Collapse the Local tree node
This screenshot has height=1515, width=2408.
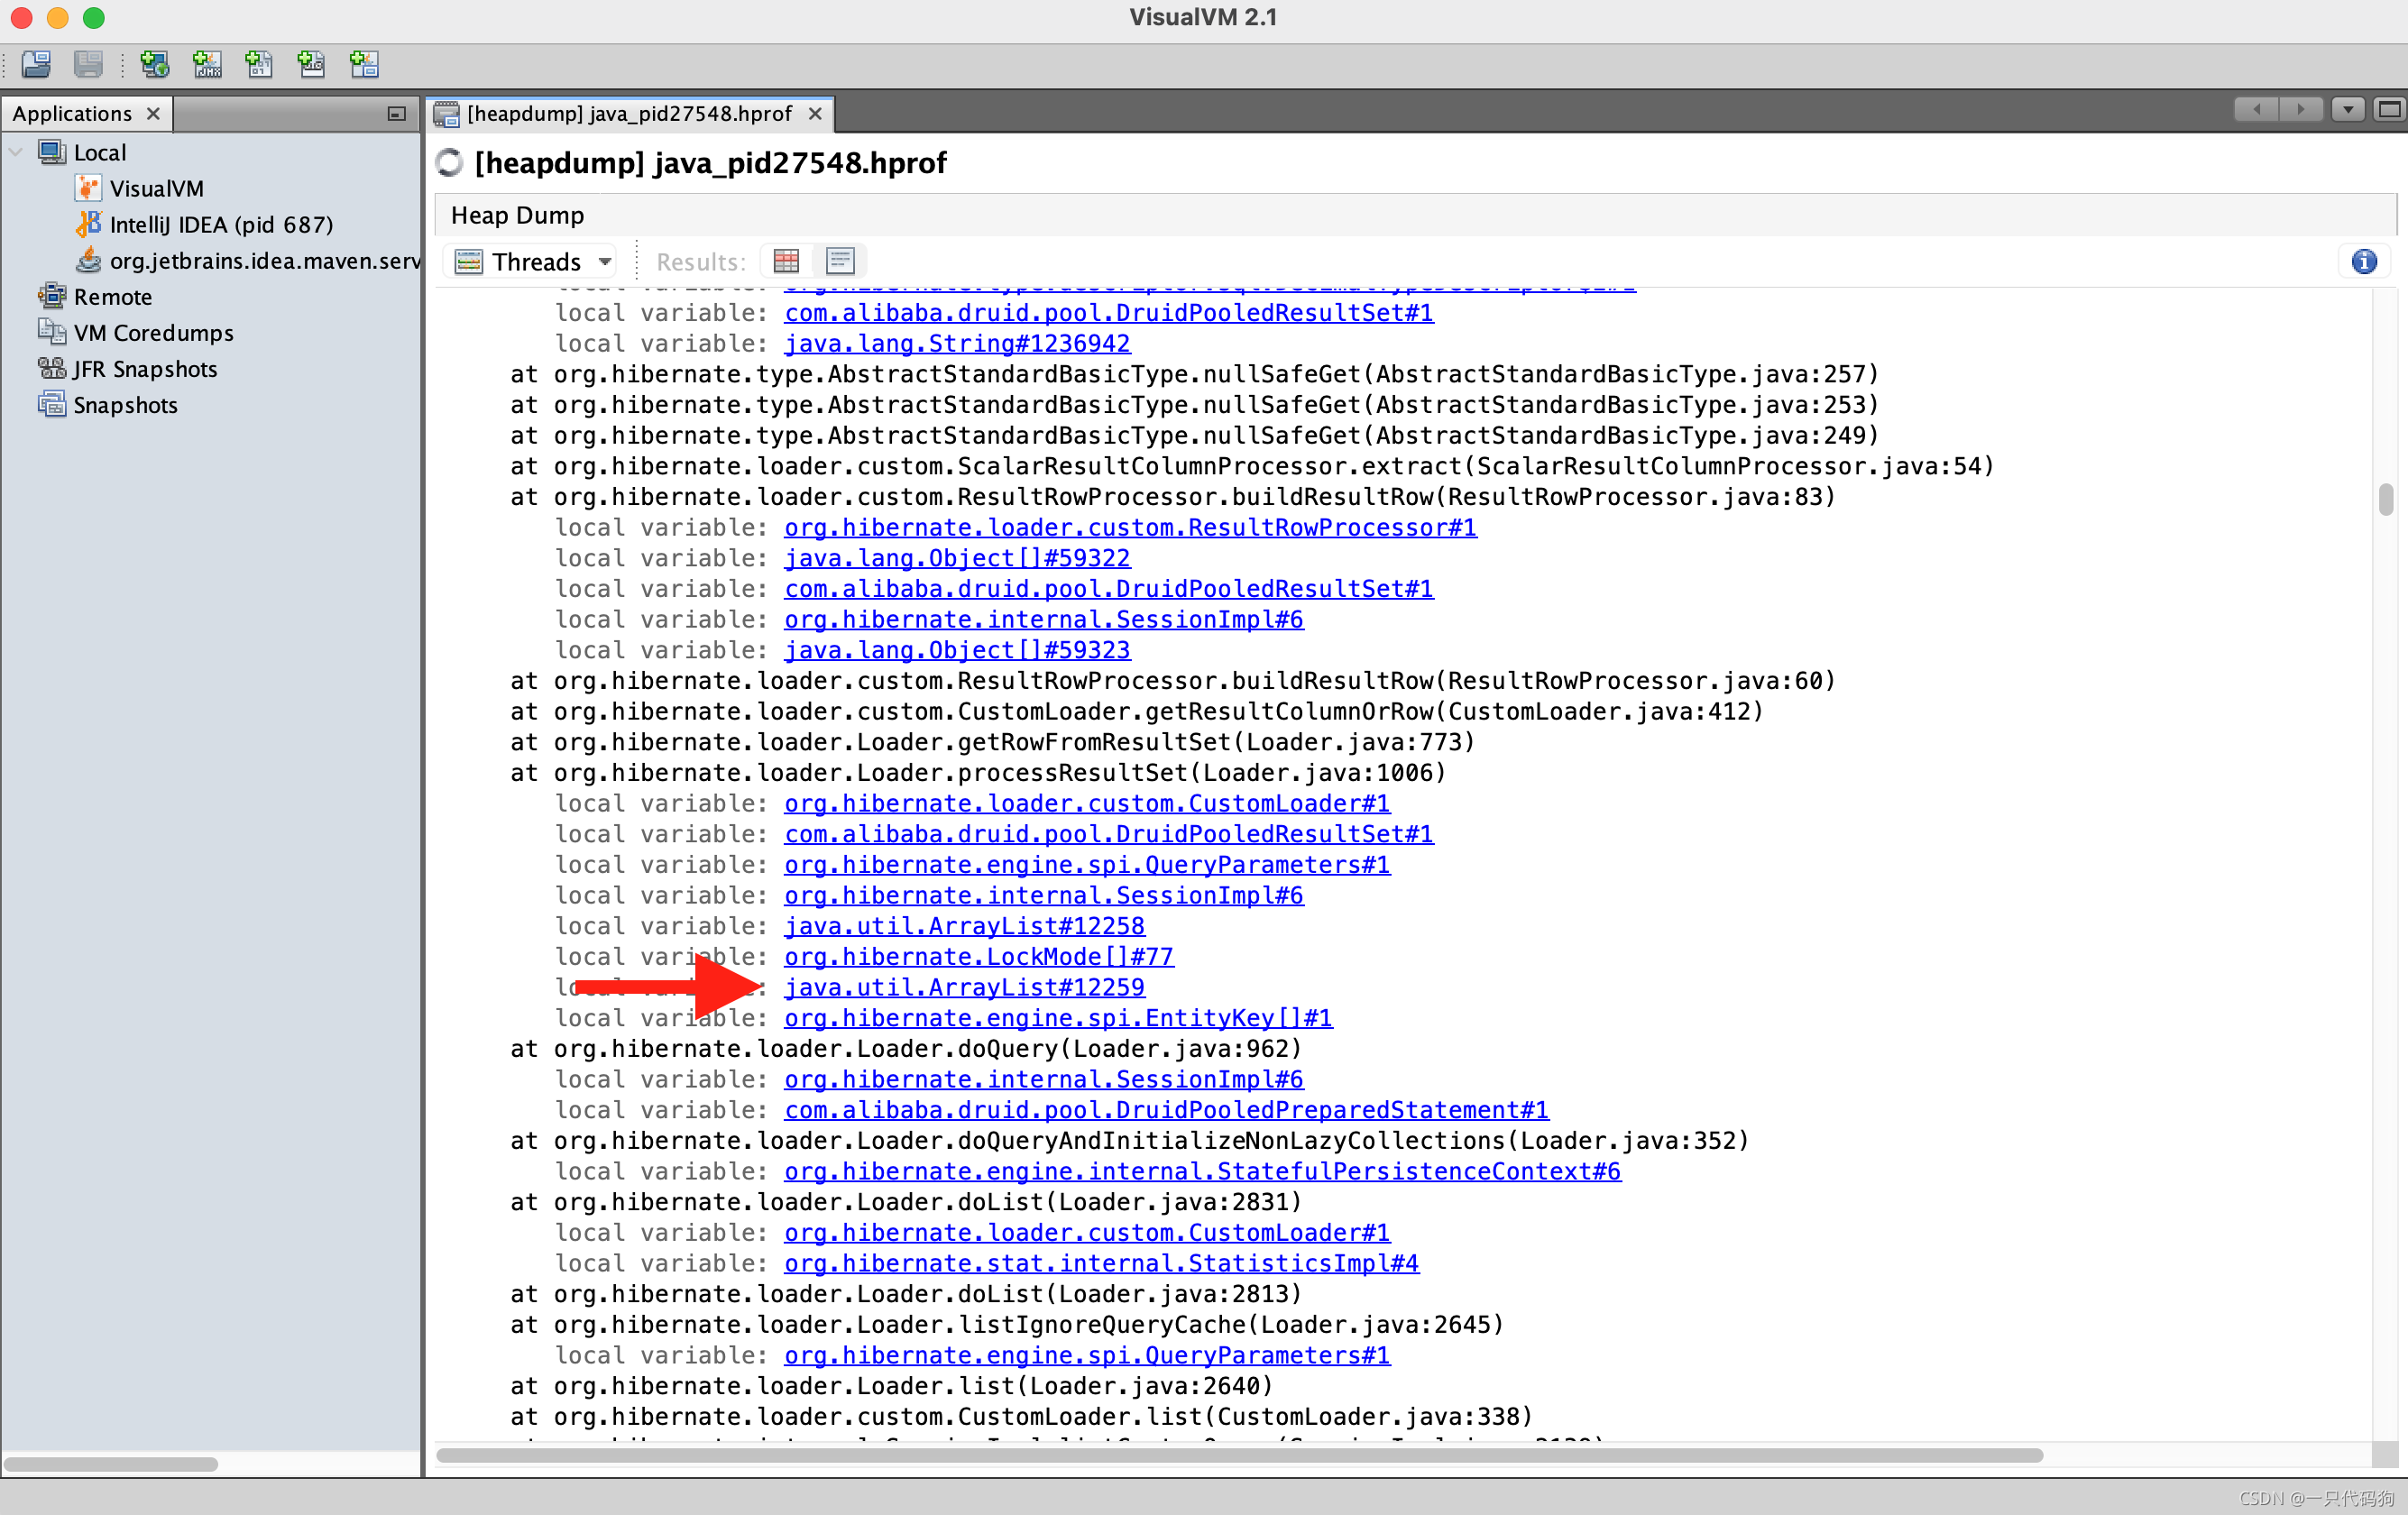(x=16, y=153)
